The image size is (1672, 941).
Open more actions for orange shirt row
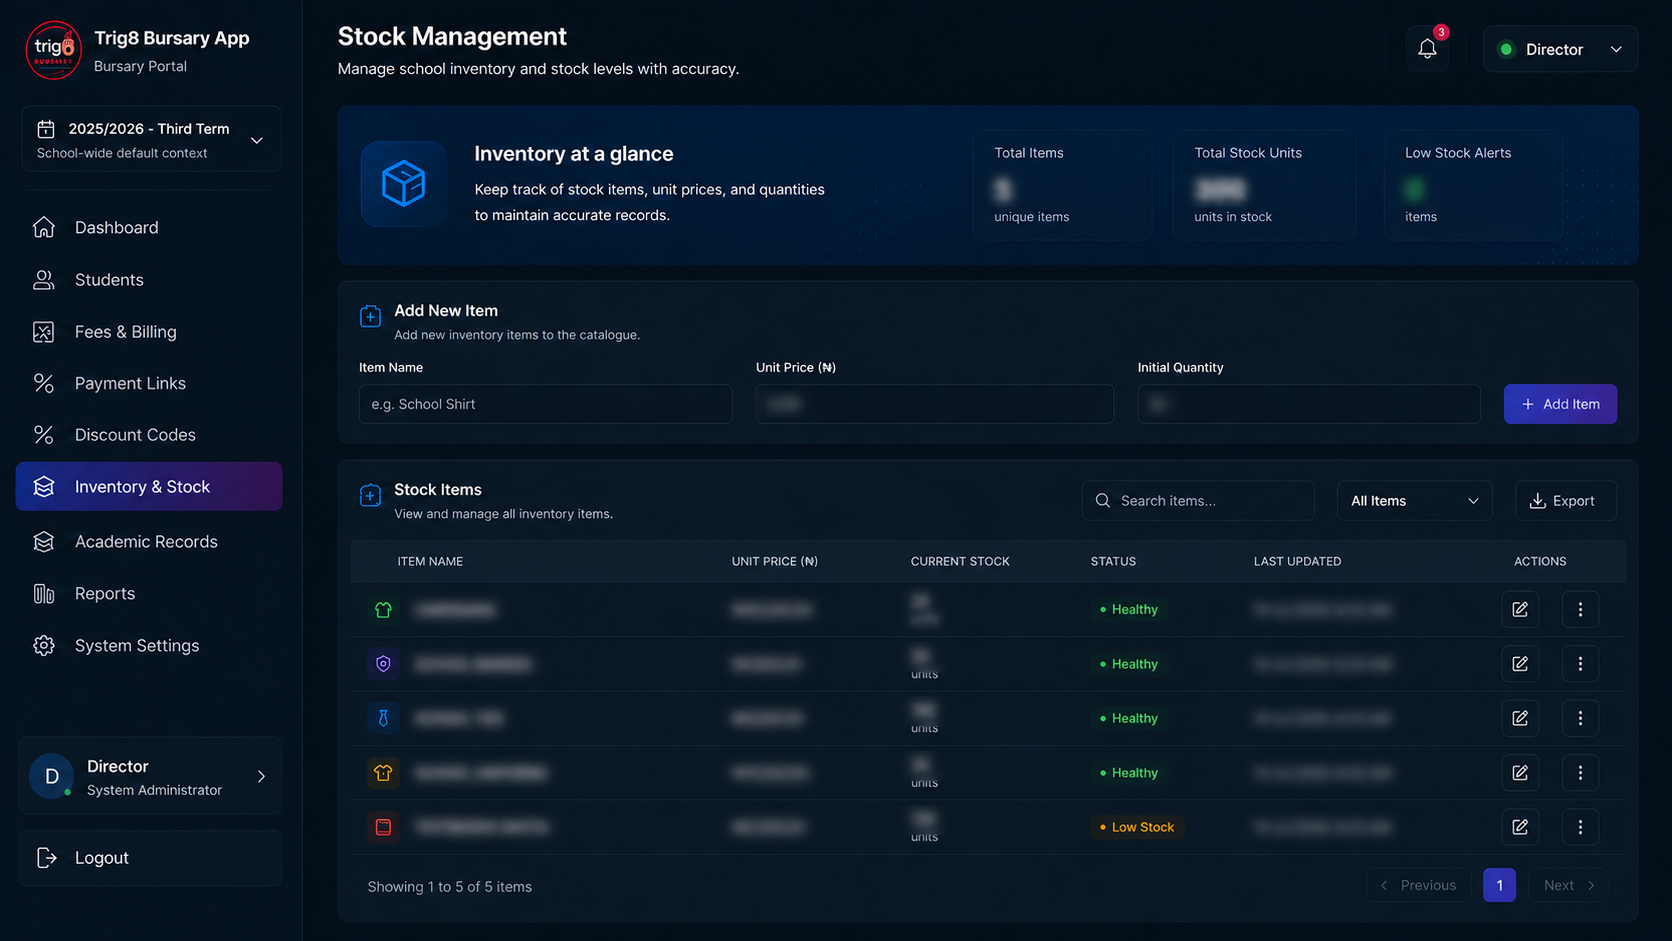coord(1580,772)
